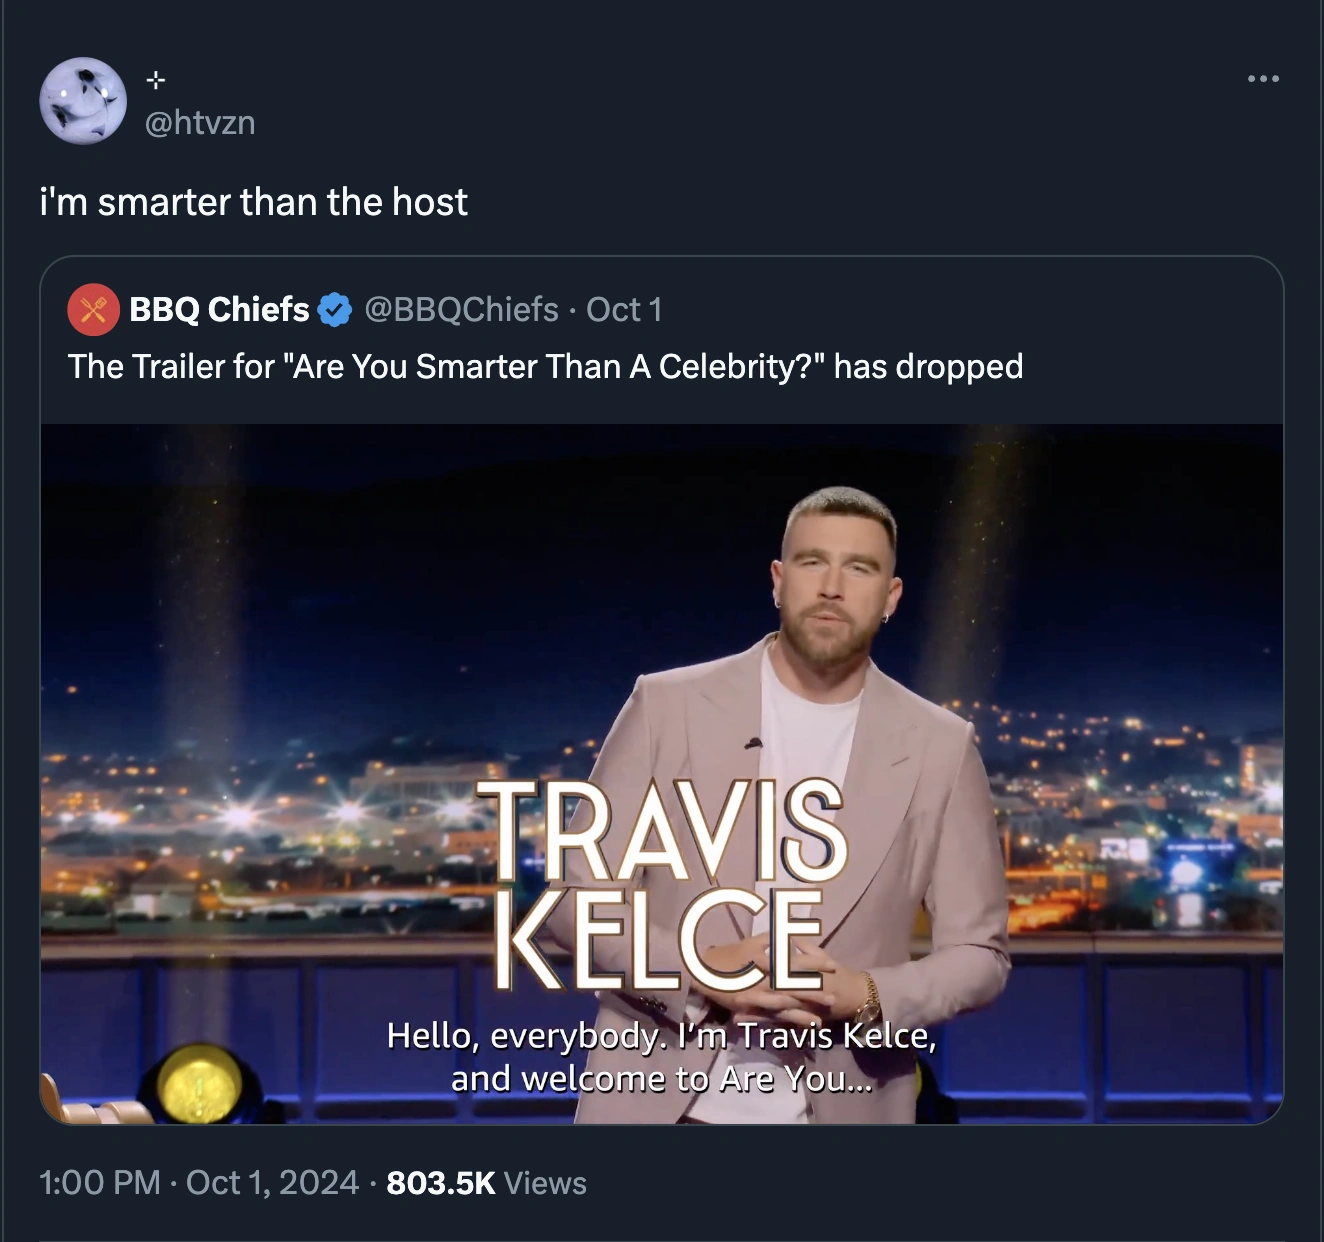The image size is (1324, 1242).
Task: Click the BBQ Chiefs account name
Action: [219, 310]
